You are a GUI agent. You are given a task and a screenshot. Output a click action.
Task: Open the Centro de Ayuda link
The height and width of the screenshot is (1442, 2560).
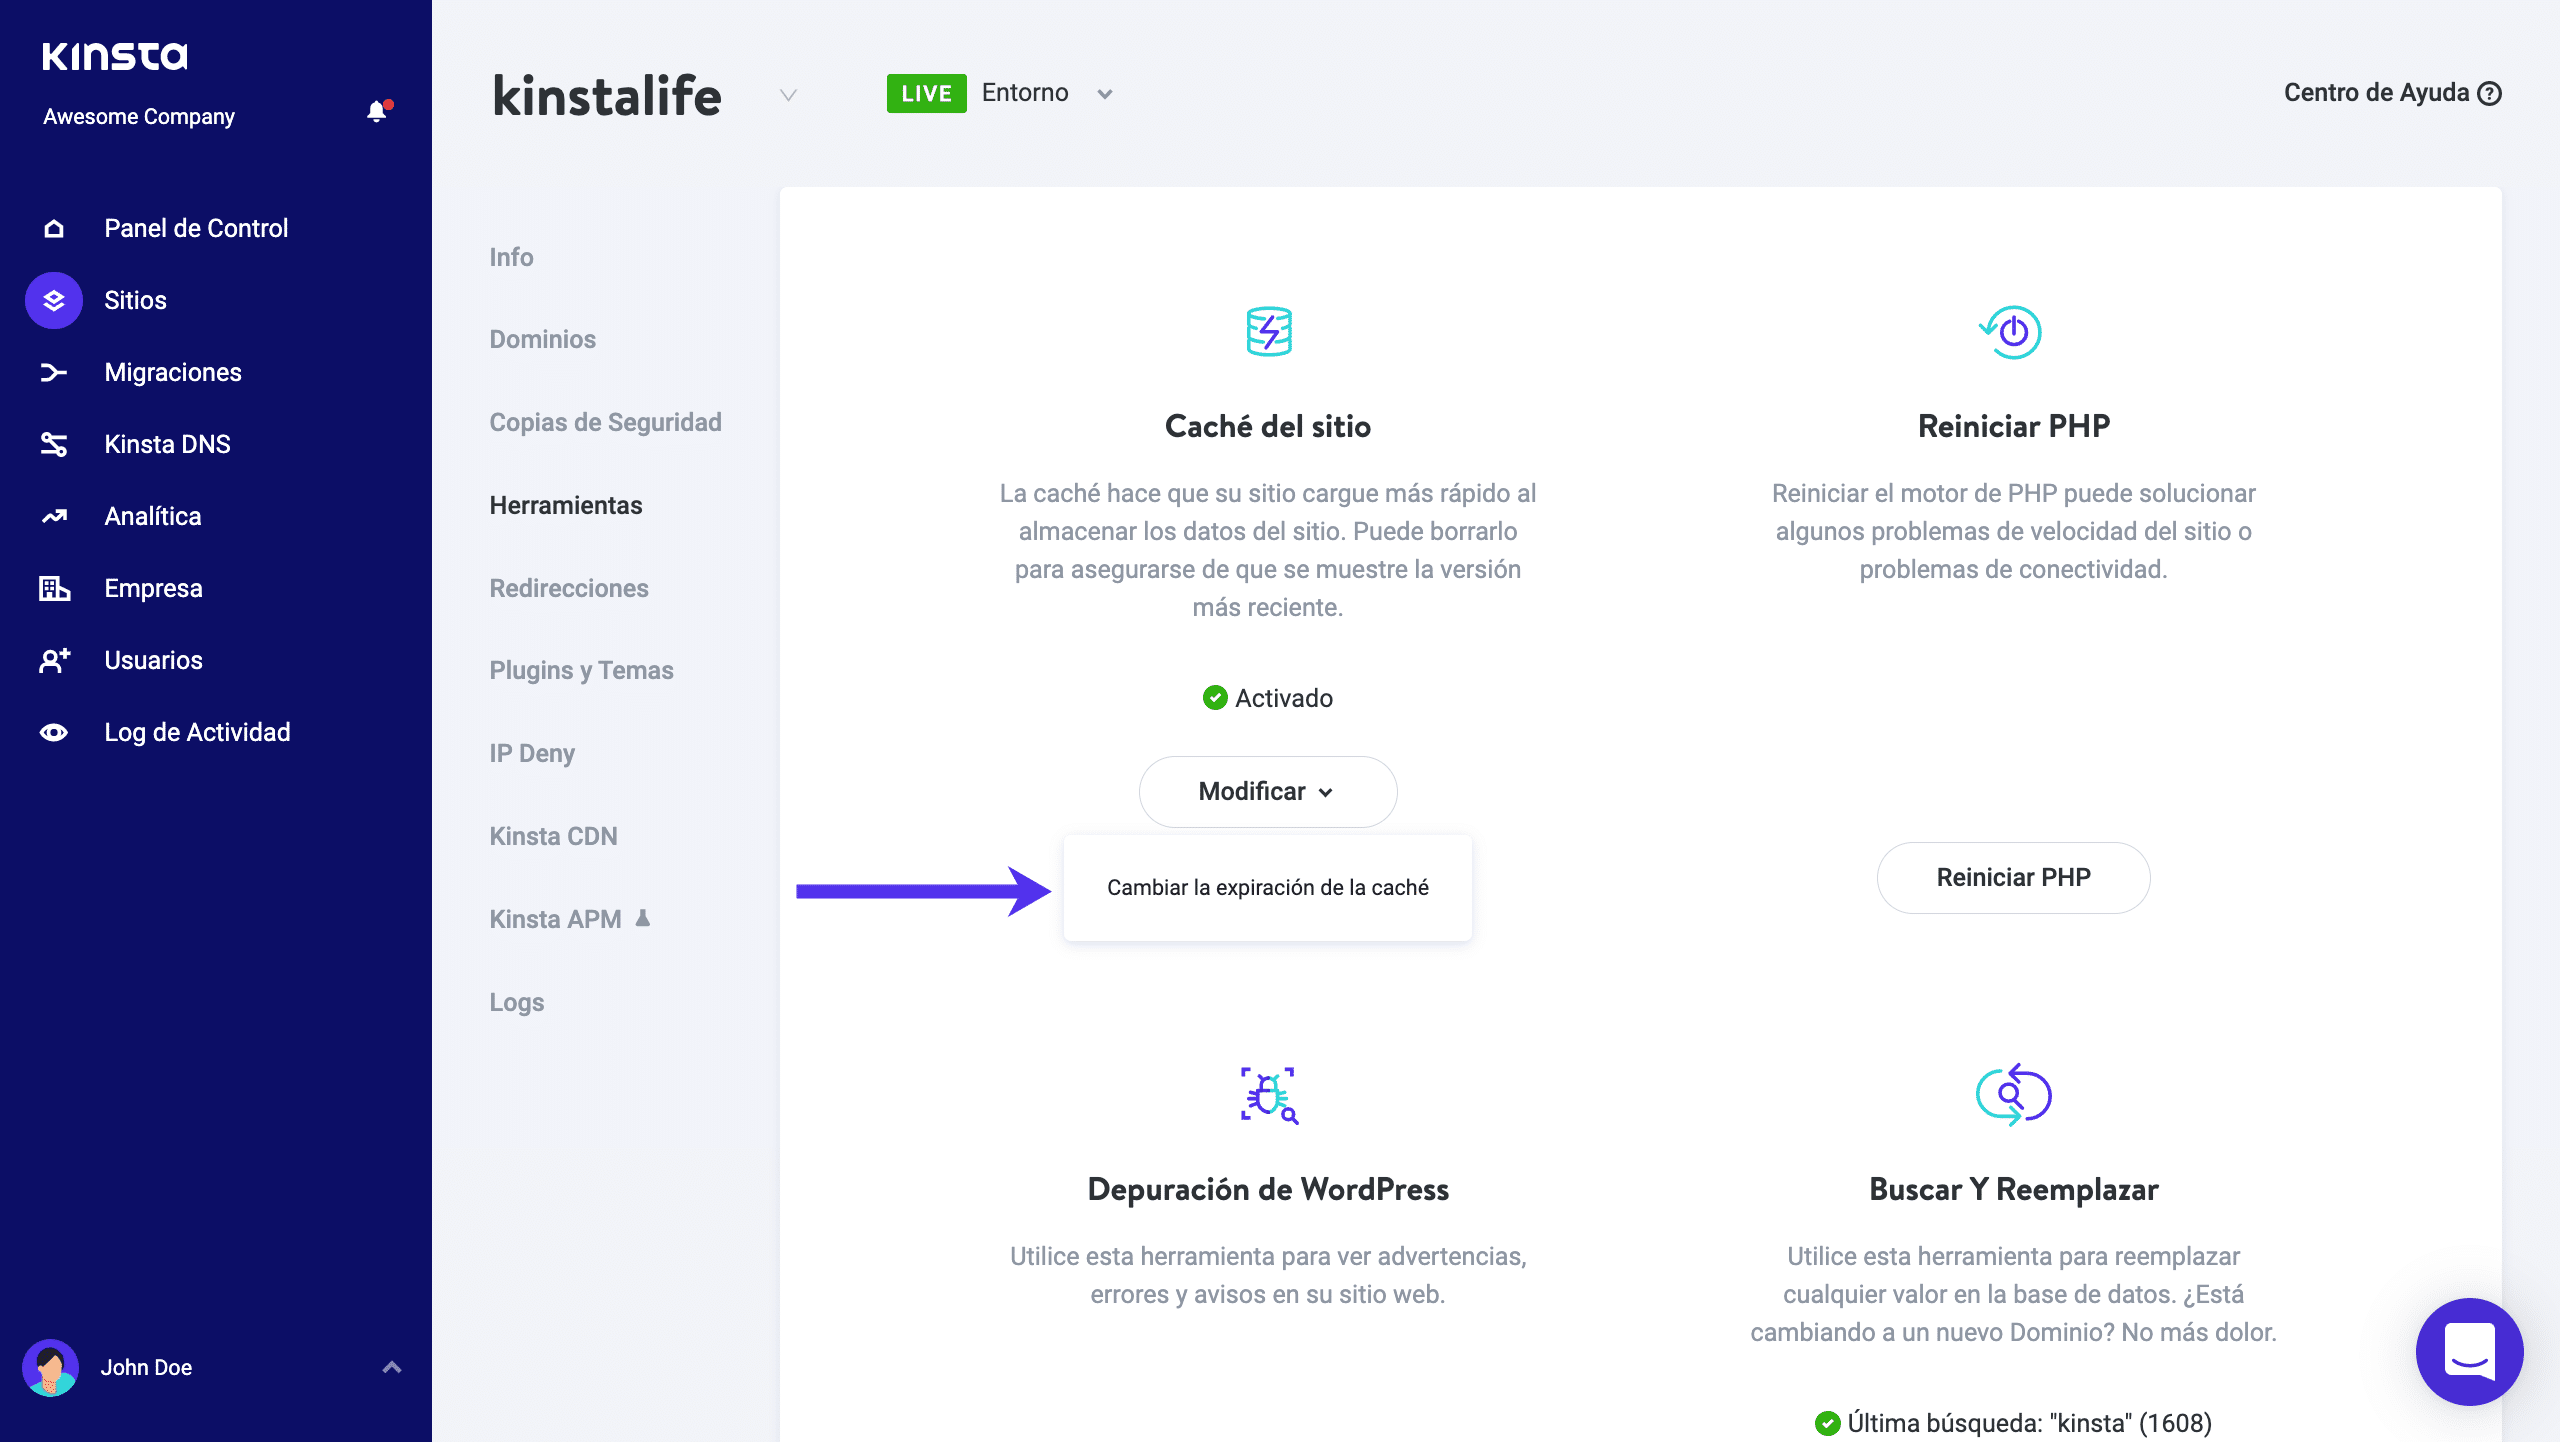(2391, 93)
